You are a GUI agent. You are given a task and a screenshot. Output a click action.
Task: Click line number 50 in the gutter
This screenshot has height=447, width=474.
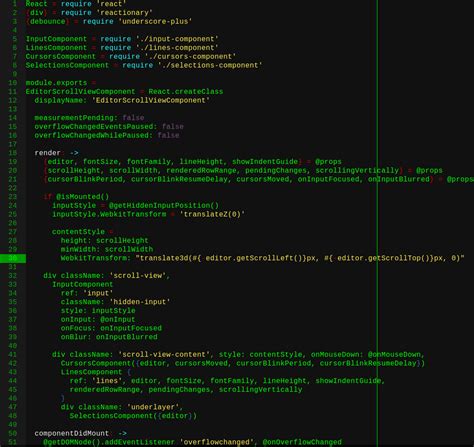tap(13, 433)
